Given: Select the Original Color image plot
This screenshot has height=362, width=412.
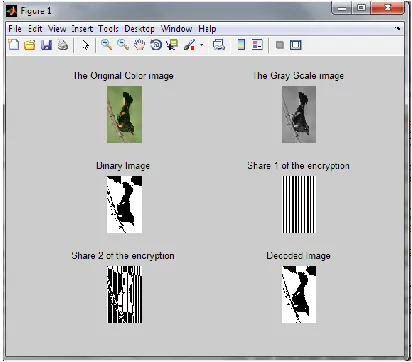Looking at the screenshot, I should tap(124, 114).
